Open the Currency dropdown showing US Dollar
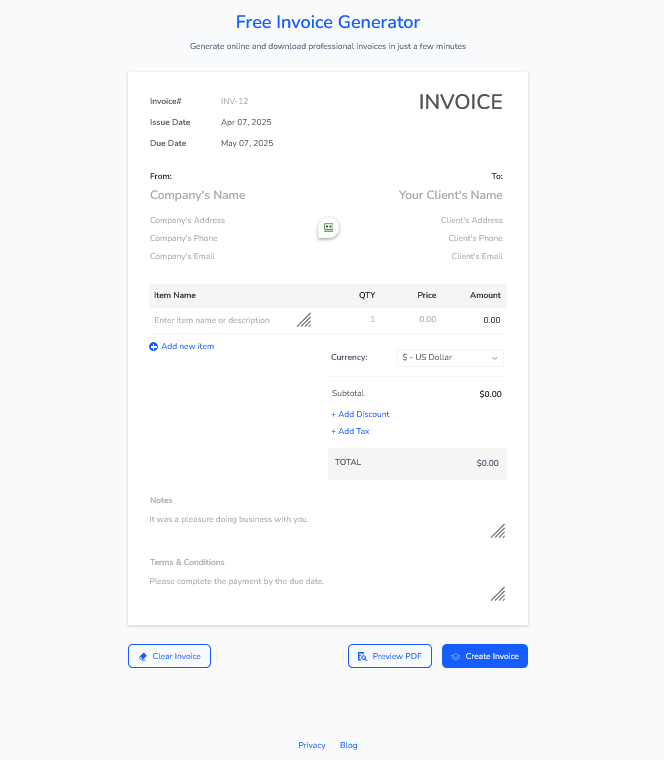The height and width of the screenshot is (760, 664). pos(450,358)
